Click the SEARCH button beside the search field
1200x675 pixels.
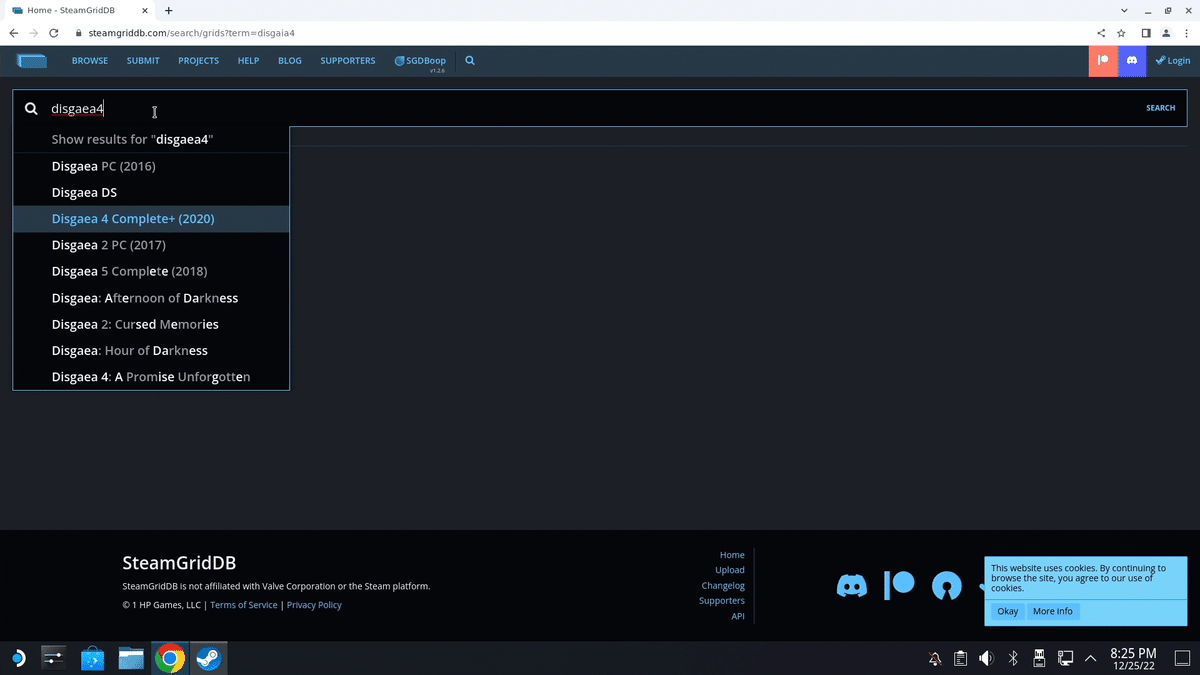[x=1160, y=108]
